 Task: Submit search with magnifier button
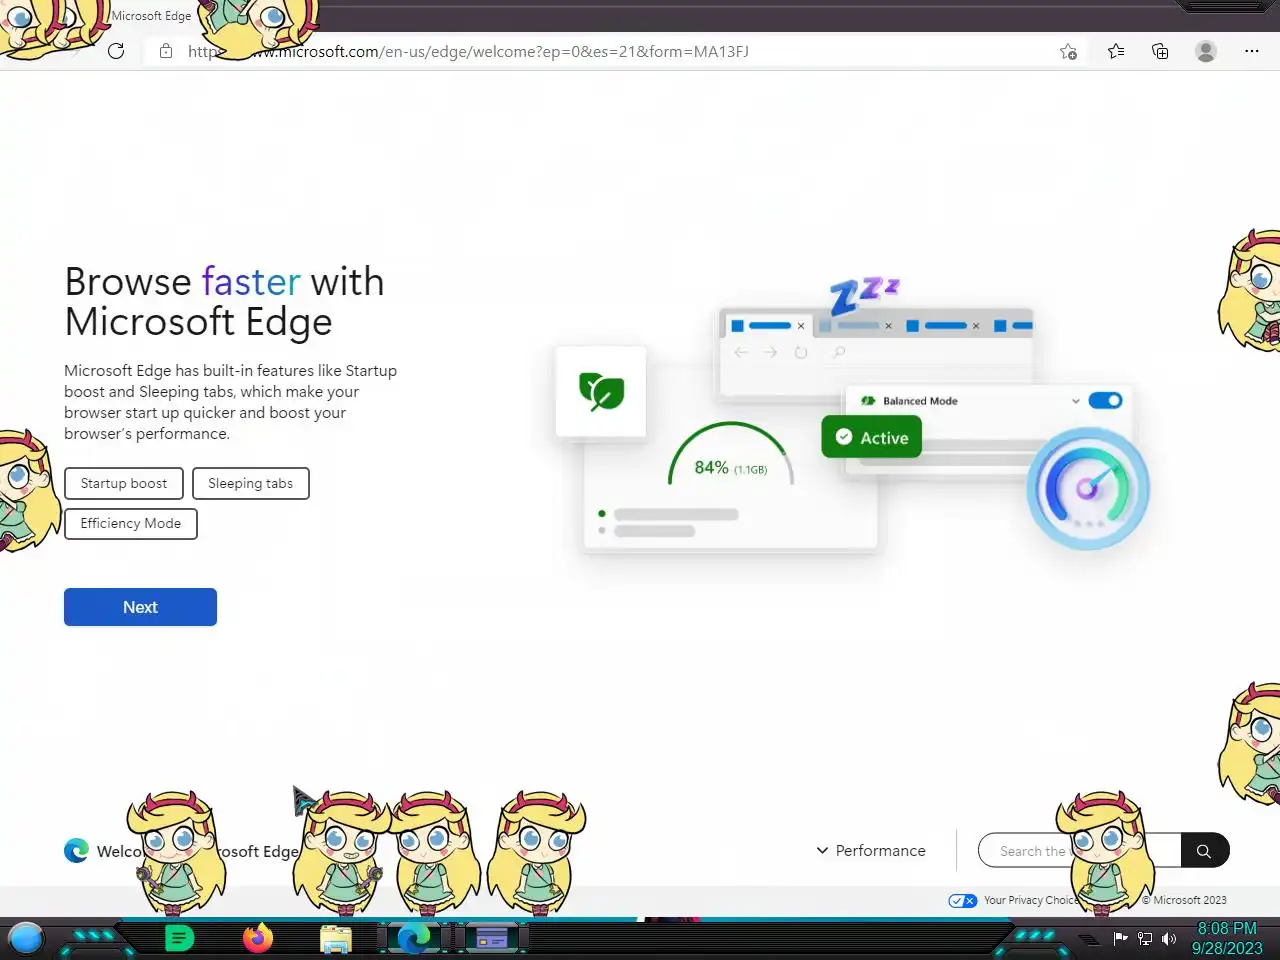(x=1205, y=850)
